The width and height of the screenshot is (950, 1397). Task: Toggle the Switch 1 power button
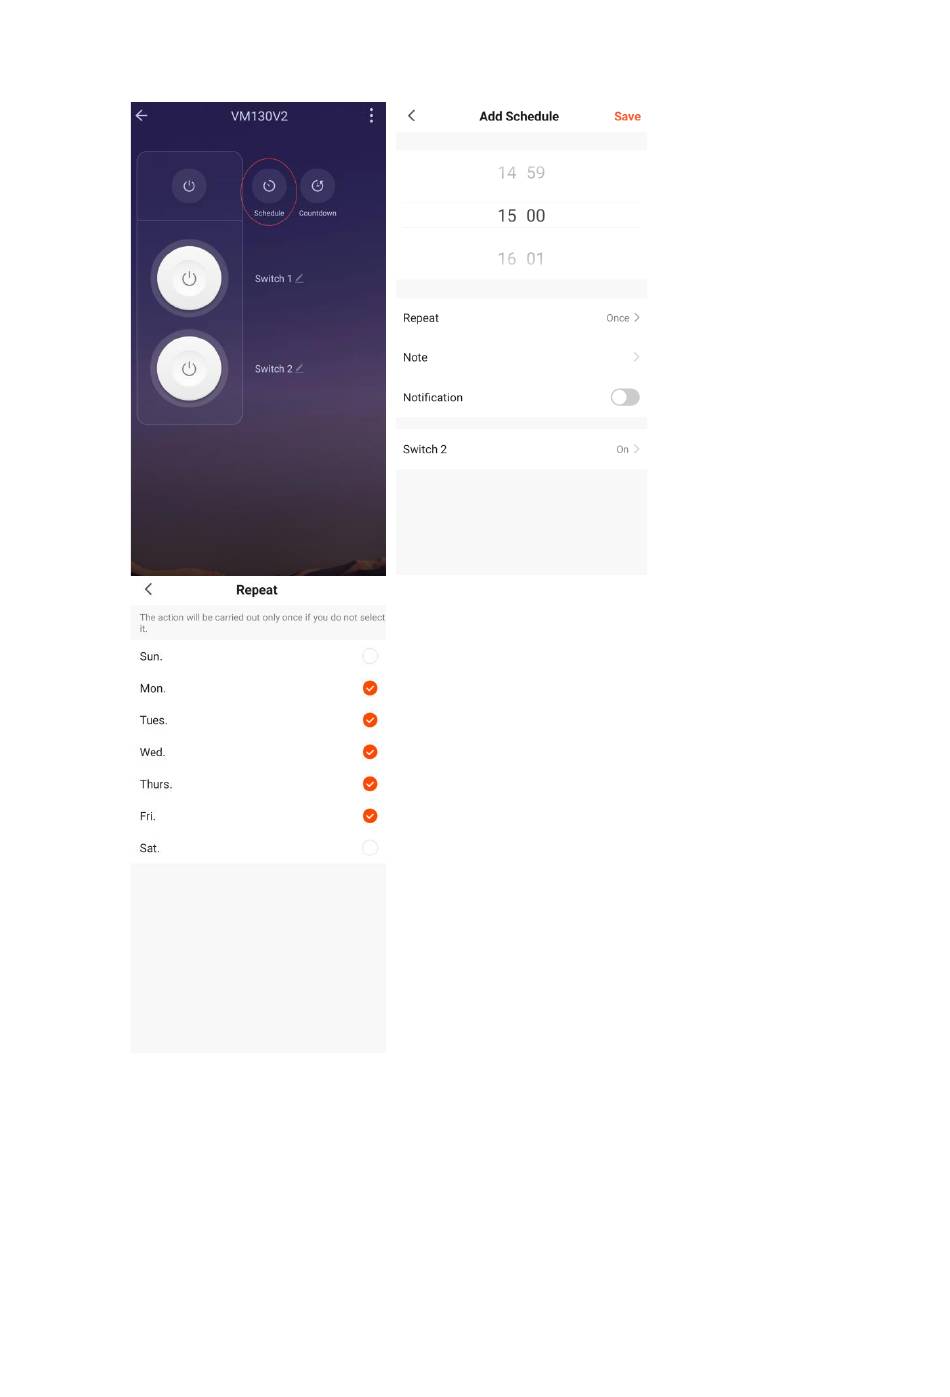point(189,279)
